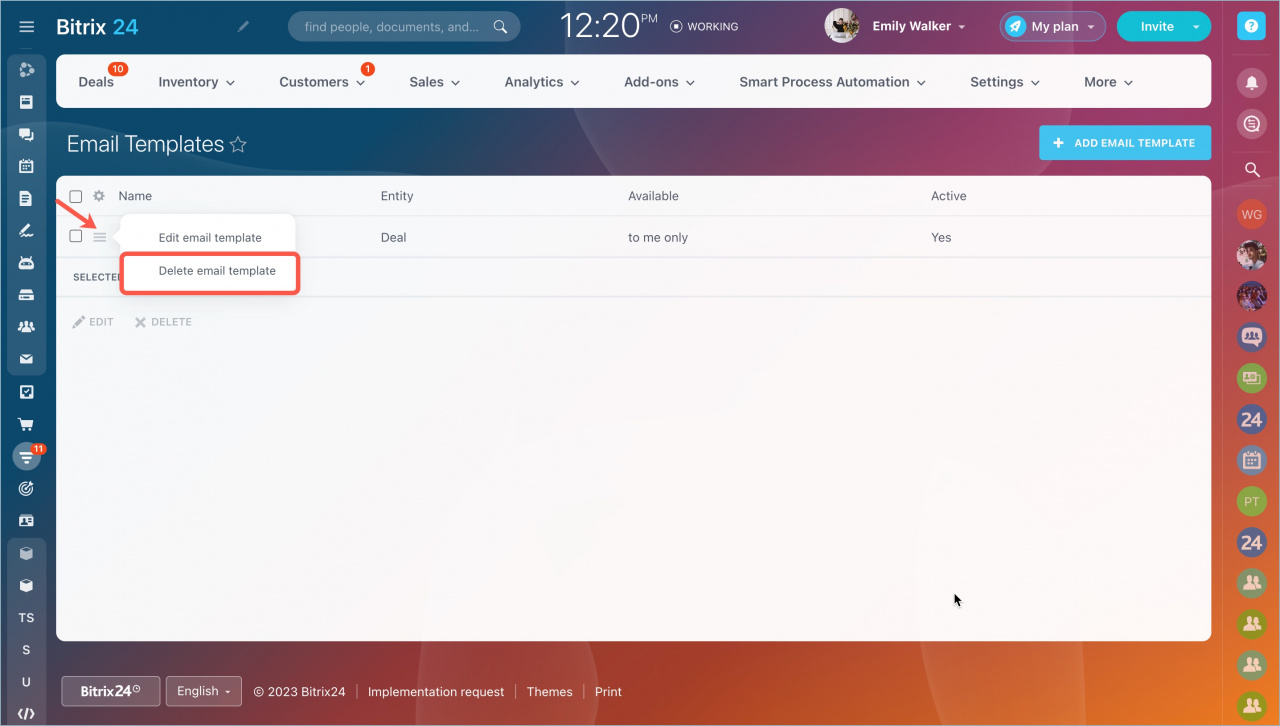Open the workgroups people icon in left sidebar
The height and width of the screenshot is (726, 1280).
27,327
